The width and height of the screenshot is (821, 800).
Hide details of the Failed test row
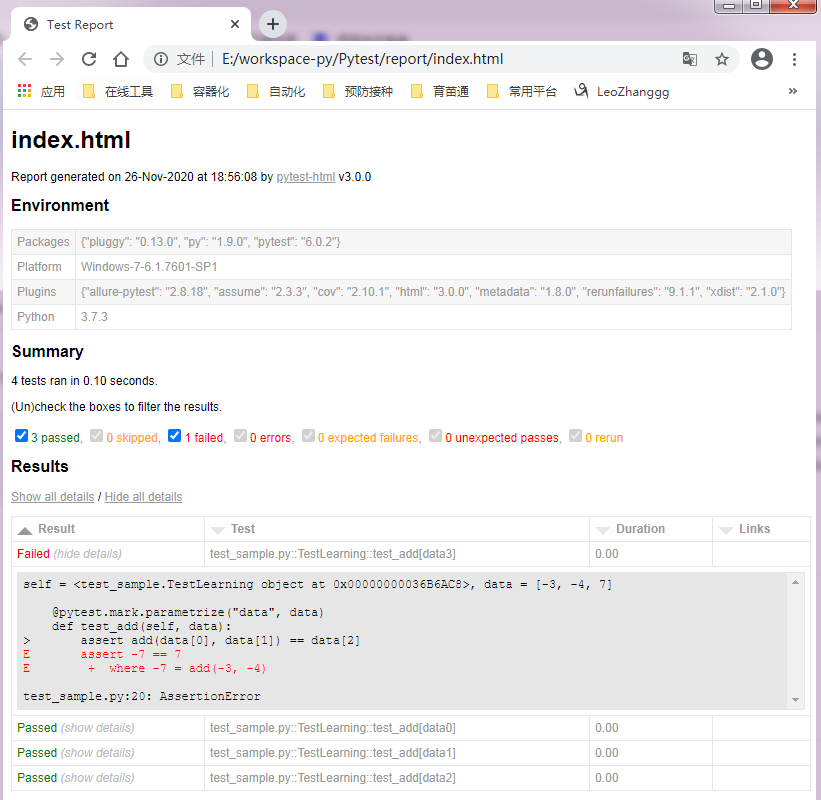pos(87,554)
